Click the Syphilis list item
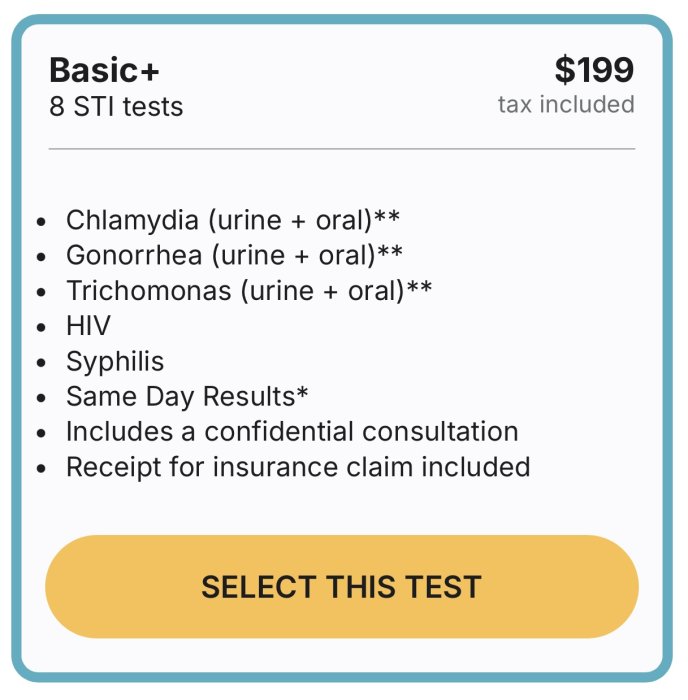The width and height of the screenshot is (688, 700). (115, 361)
